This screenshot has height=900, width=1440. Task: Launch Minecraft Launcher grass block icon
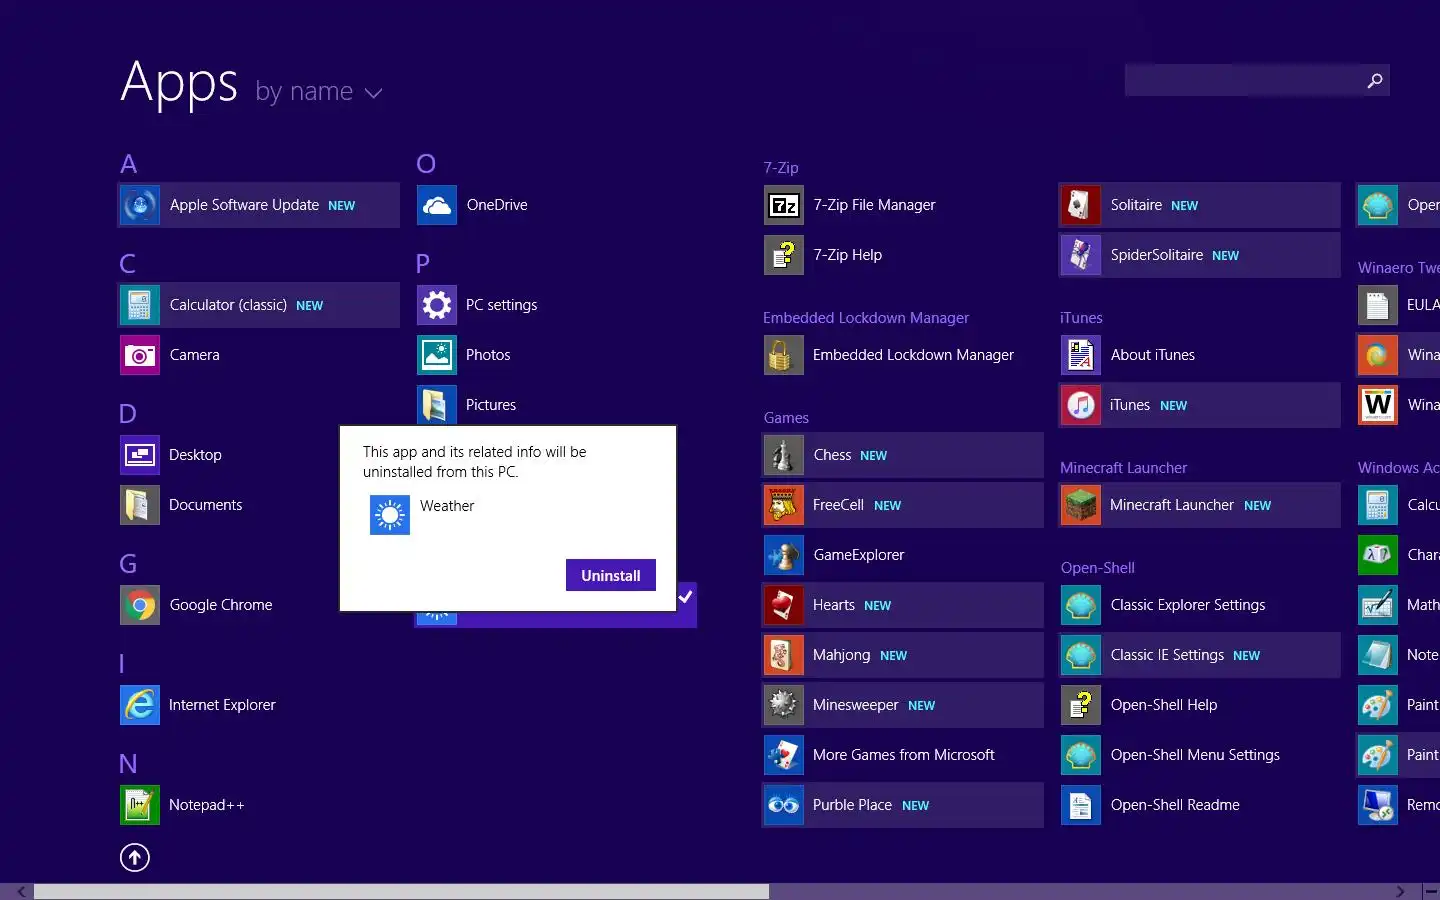click(x=1081, y=505)
